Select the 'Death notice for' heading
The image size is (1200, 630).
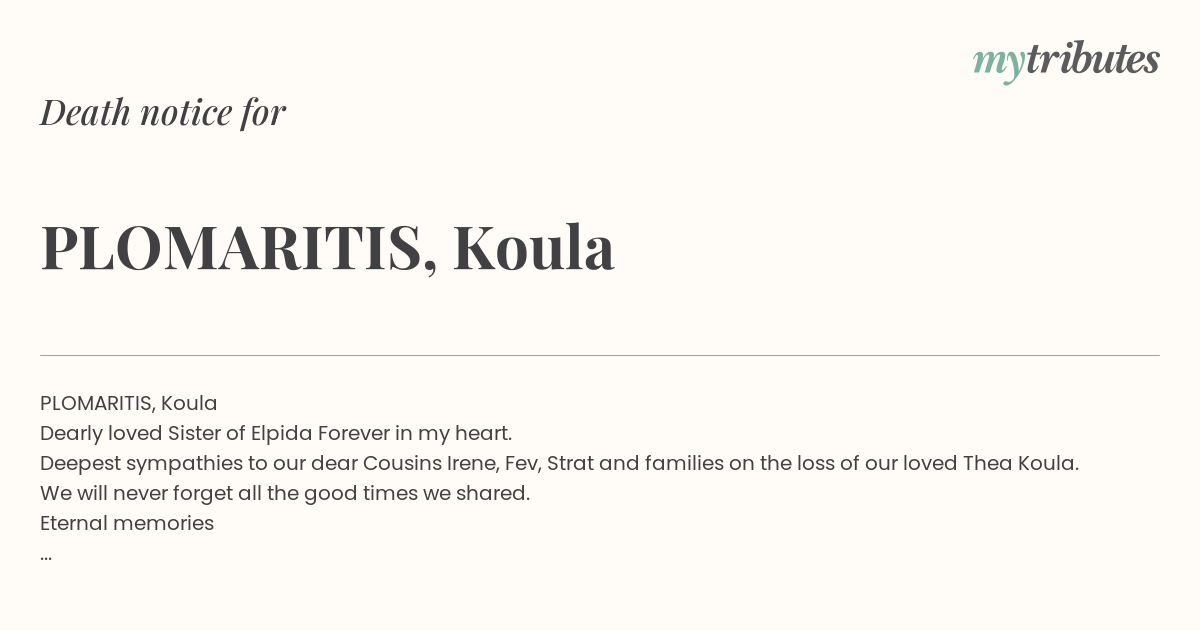click(163, 112)
